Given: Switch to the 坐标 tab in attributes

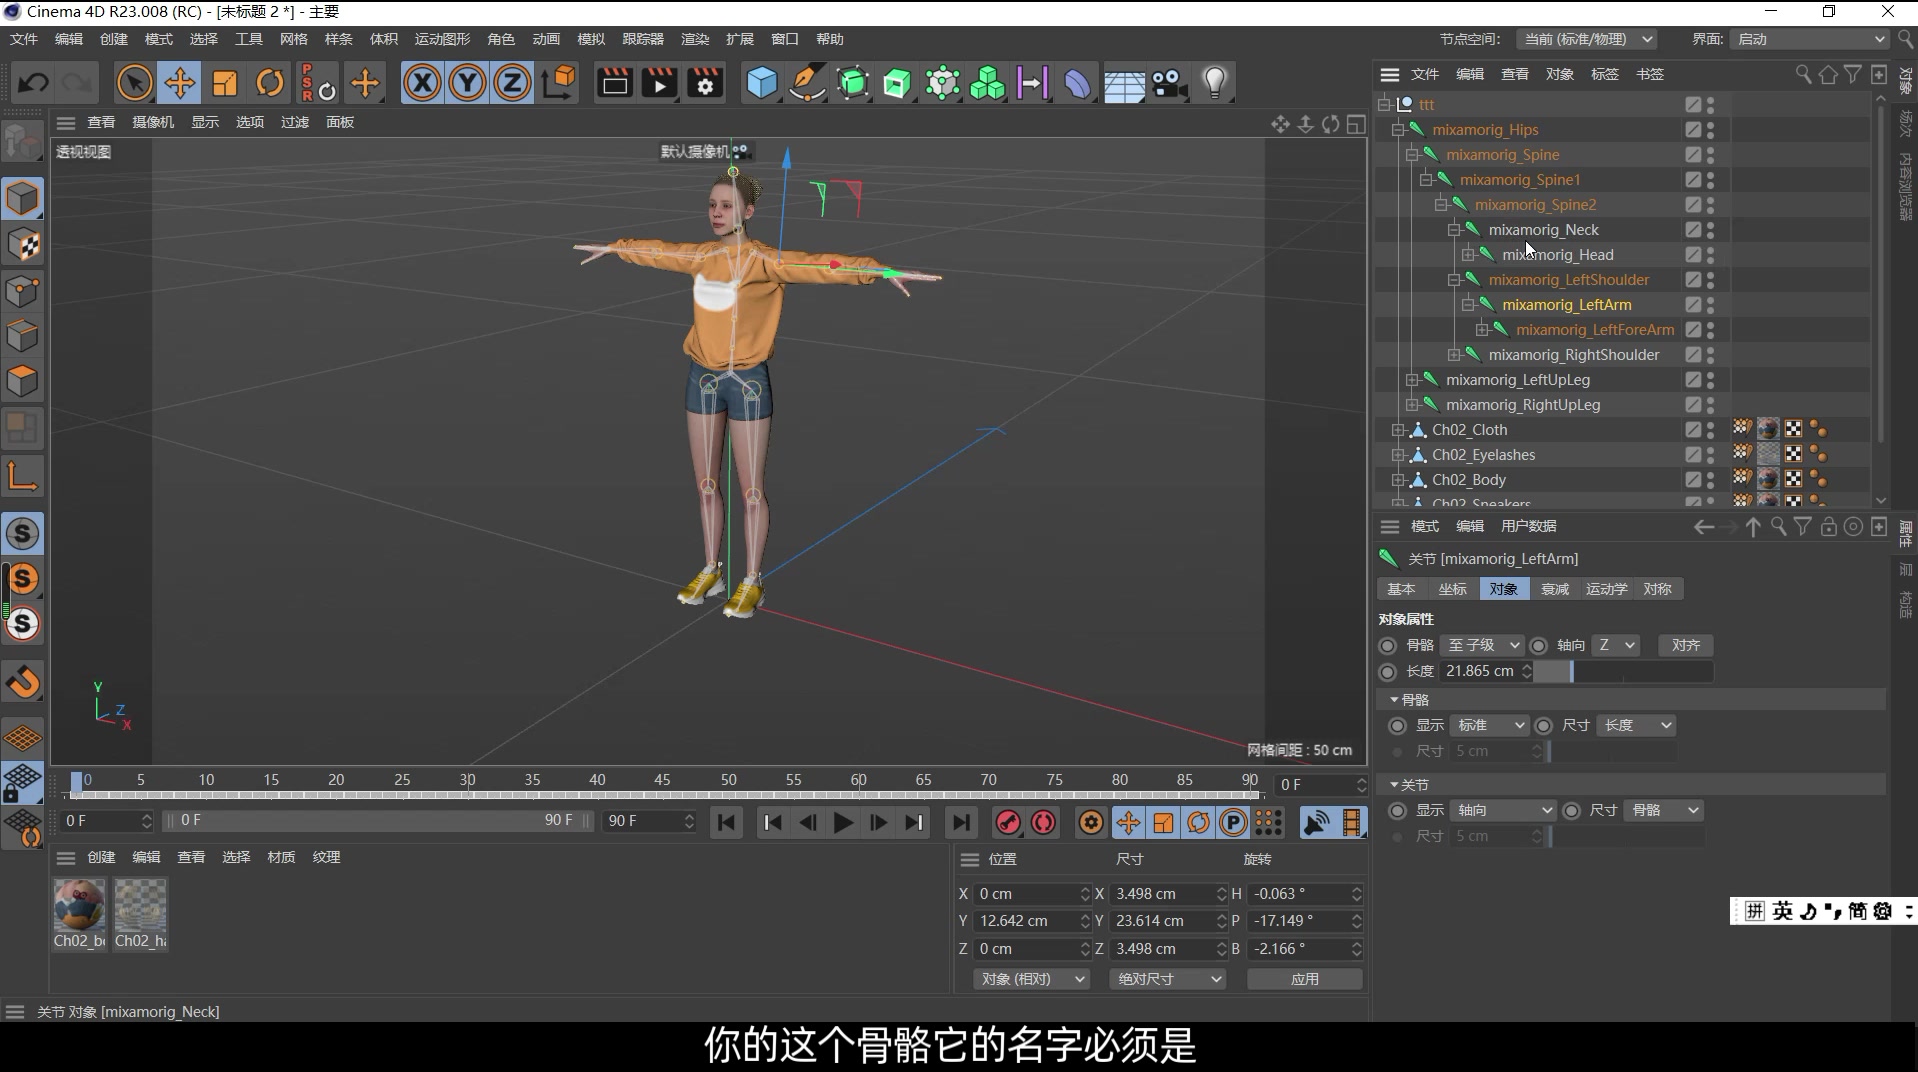Looking at the screenshot, I should [x=1452, y=589].
